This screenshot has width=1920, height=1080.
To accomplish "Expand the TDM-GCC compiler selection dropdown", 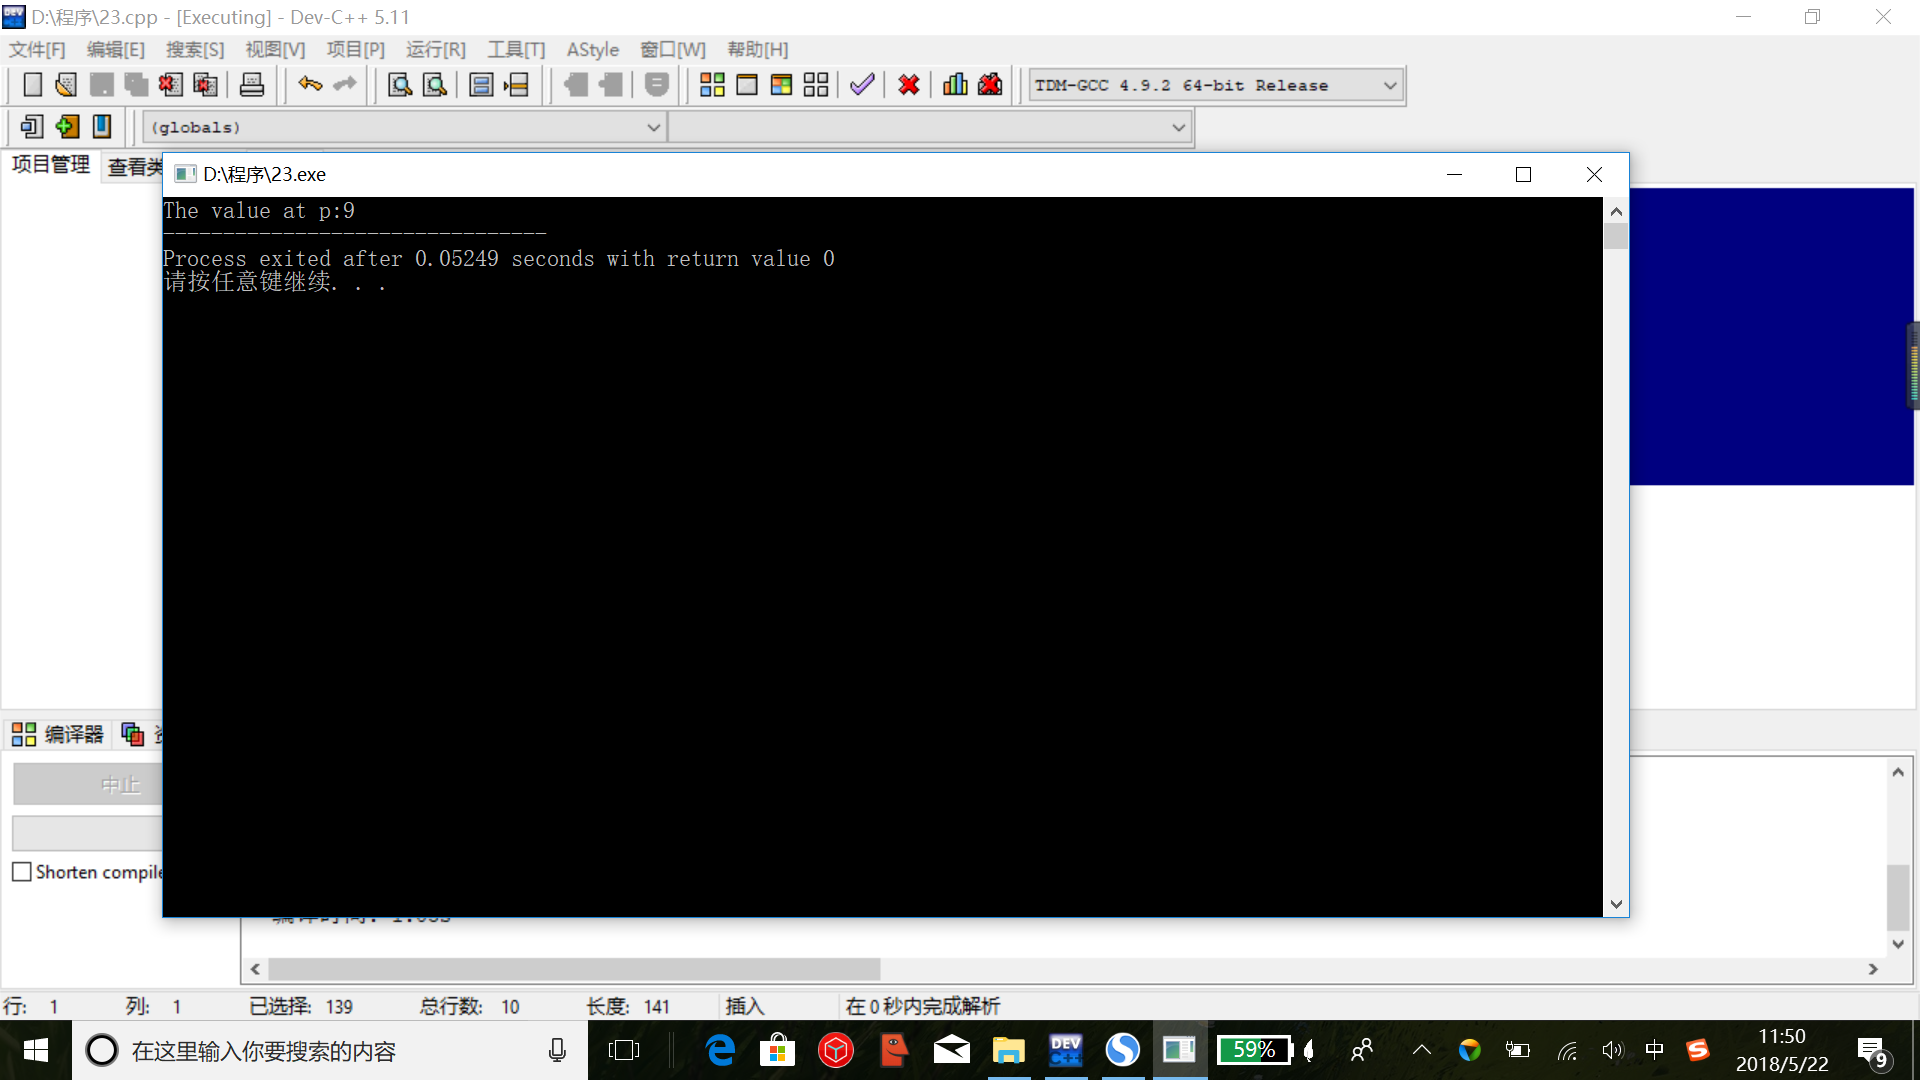I will (x=1389, y=86).
